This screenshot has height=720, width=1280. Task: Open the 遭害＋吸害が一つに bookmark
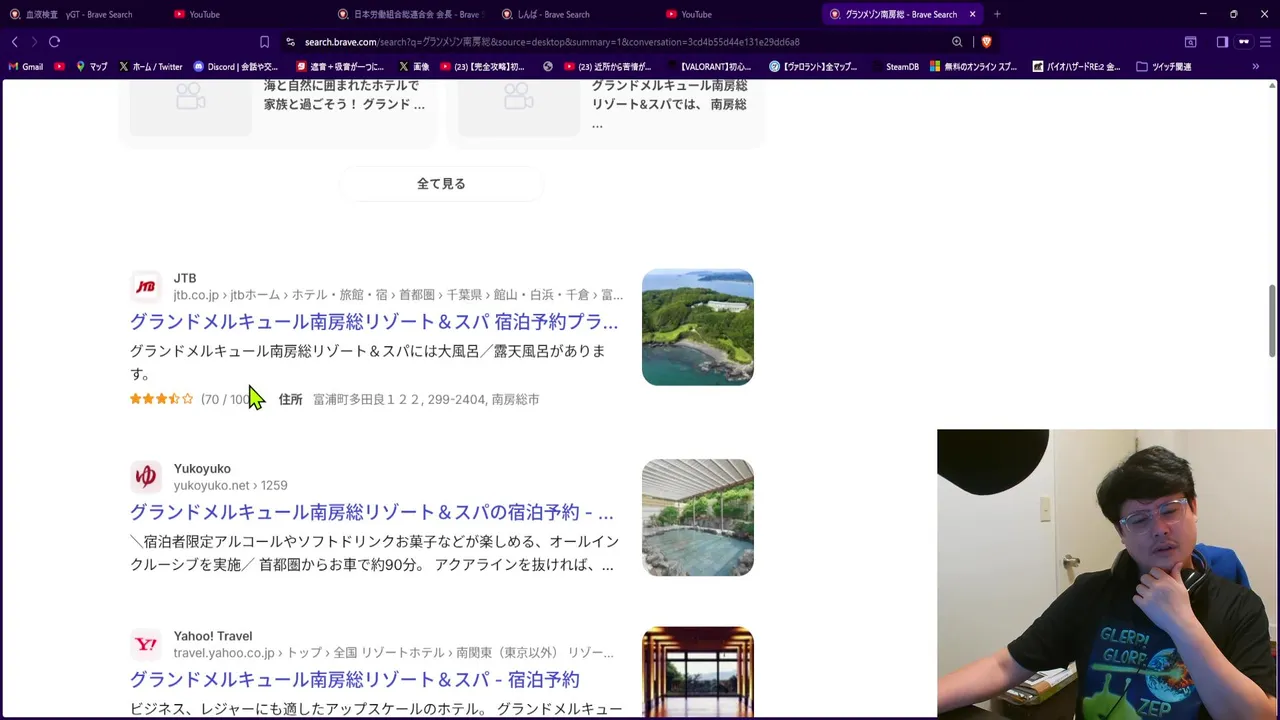click(340, 67)
